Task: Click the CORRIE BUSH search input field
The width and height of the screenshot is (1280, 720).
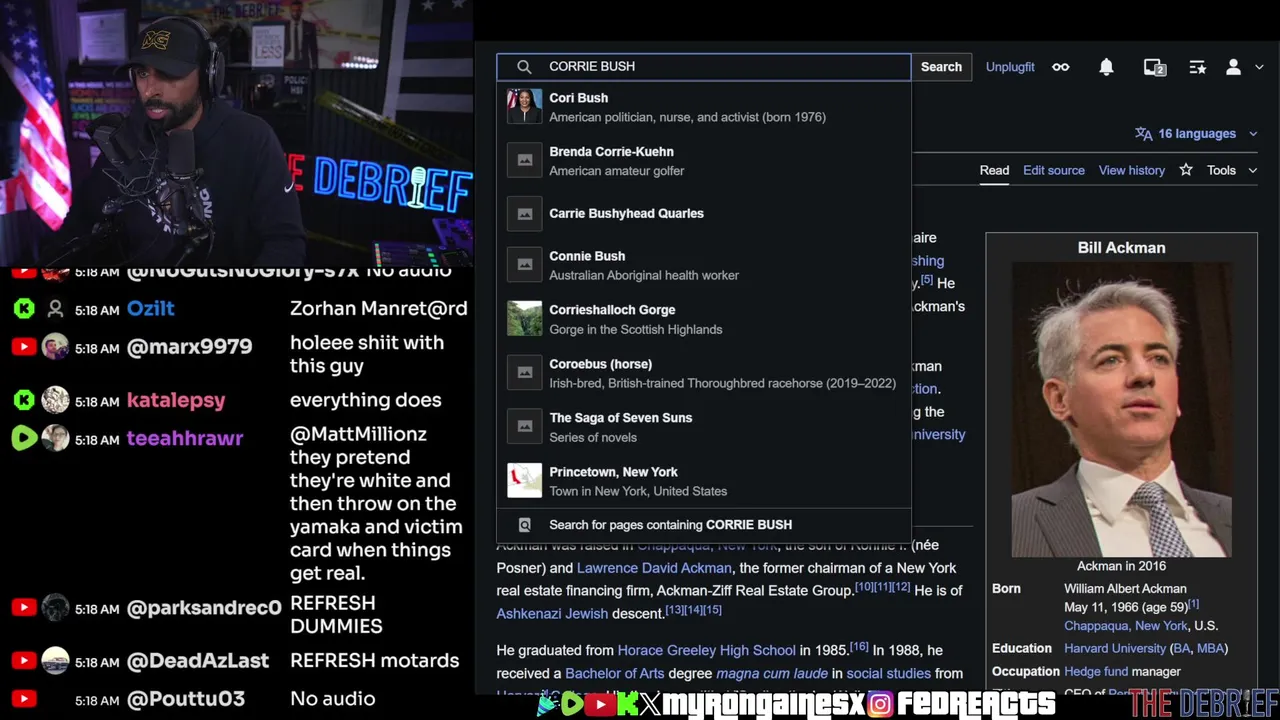Action: click(x=704, y=67)
